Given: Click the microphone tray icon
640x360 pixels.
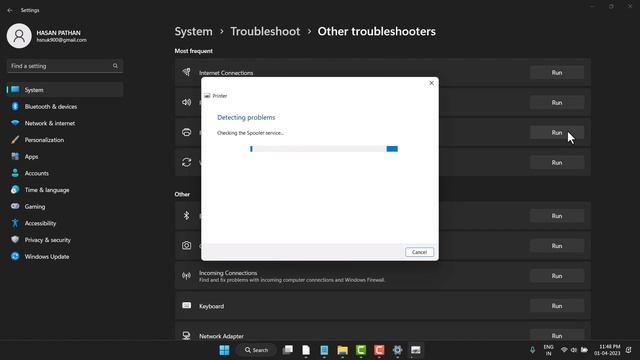Looking at the screenshot, I should pyautogui.click(x=532, y=350).
